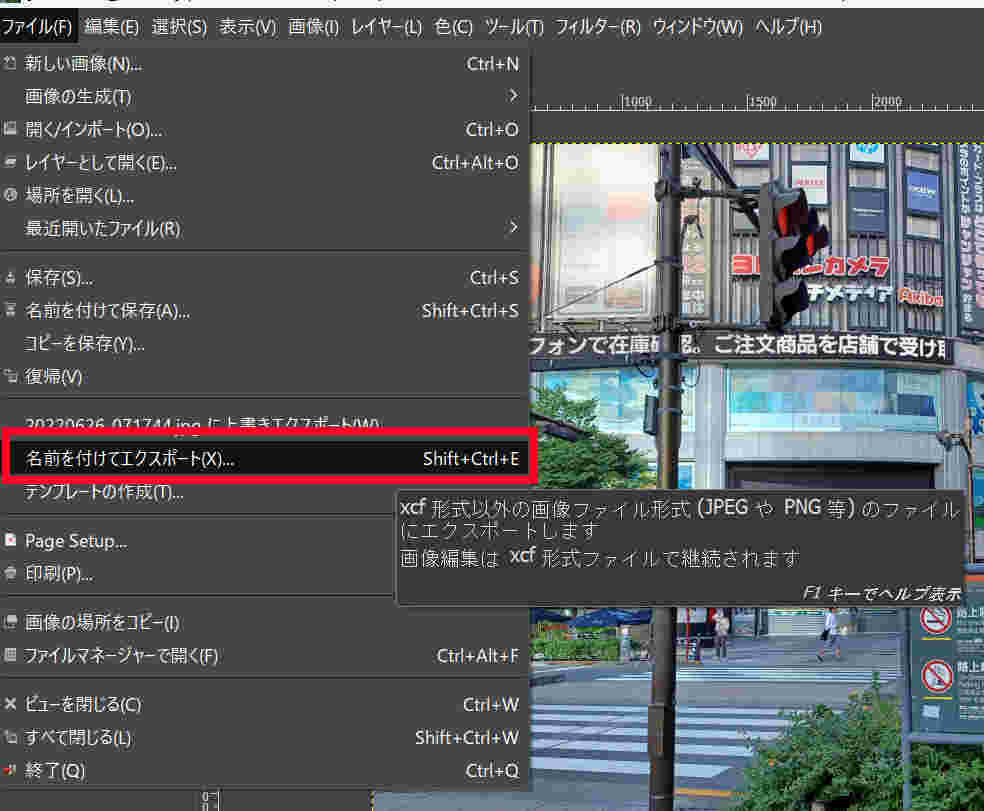984x811 pixels.
Task: Expand the 画像の生成 submenu arrow
Action: 513,97
